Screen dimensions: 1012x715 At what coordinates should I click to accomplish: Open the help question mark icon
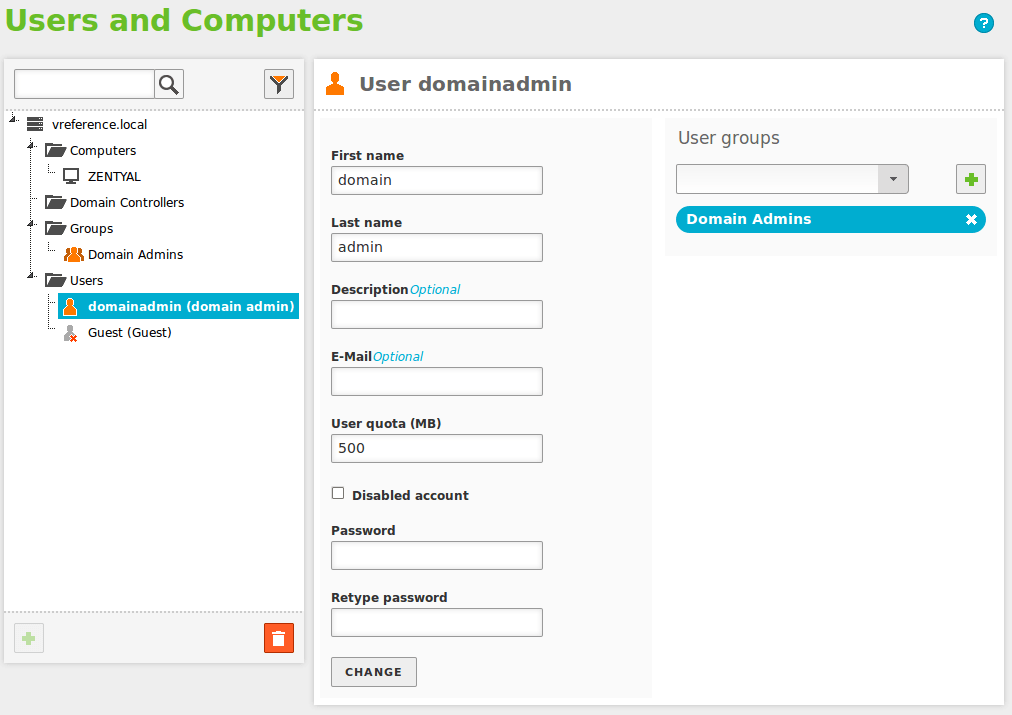(984, 23)
